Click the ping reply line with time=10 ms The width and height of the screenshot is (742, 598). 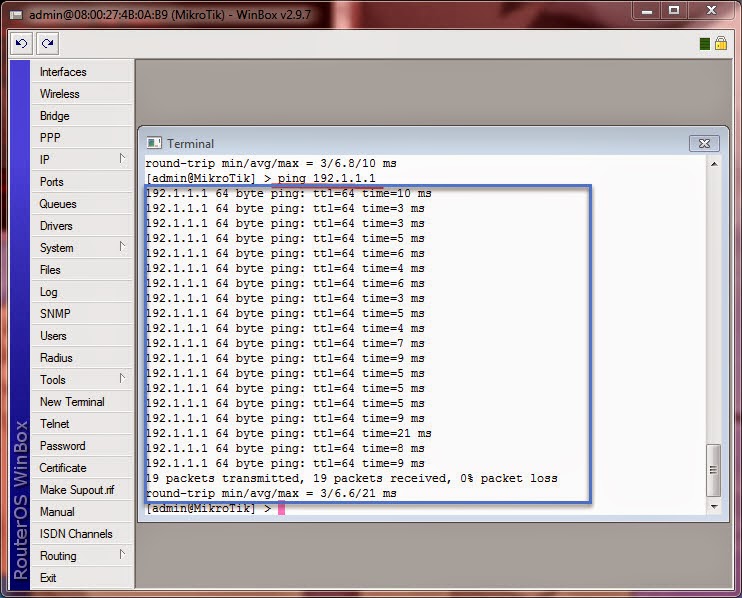pos(289,193)
